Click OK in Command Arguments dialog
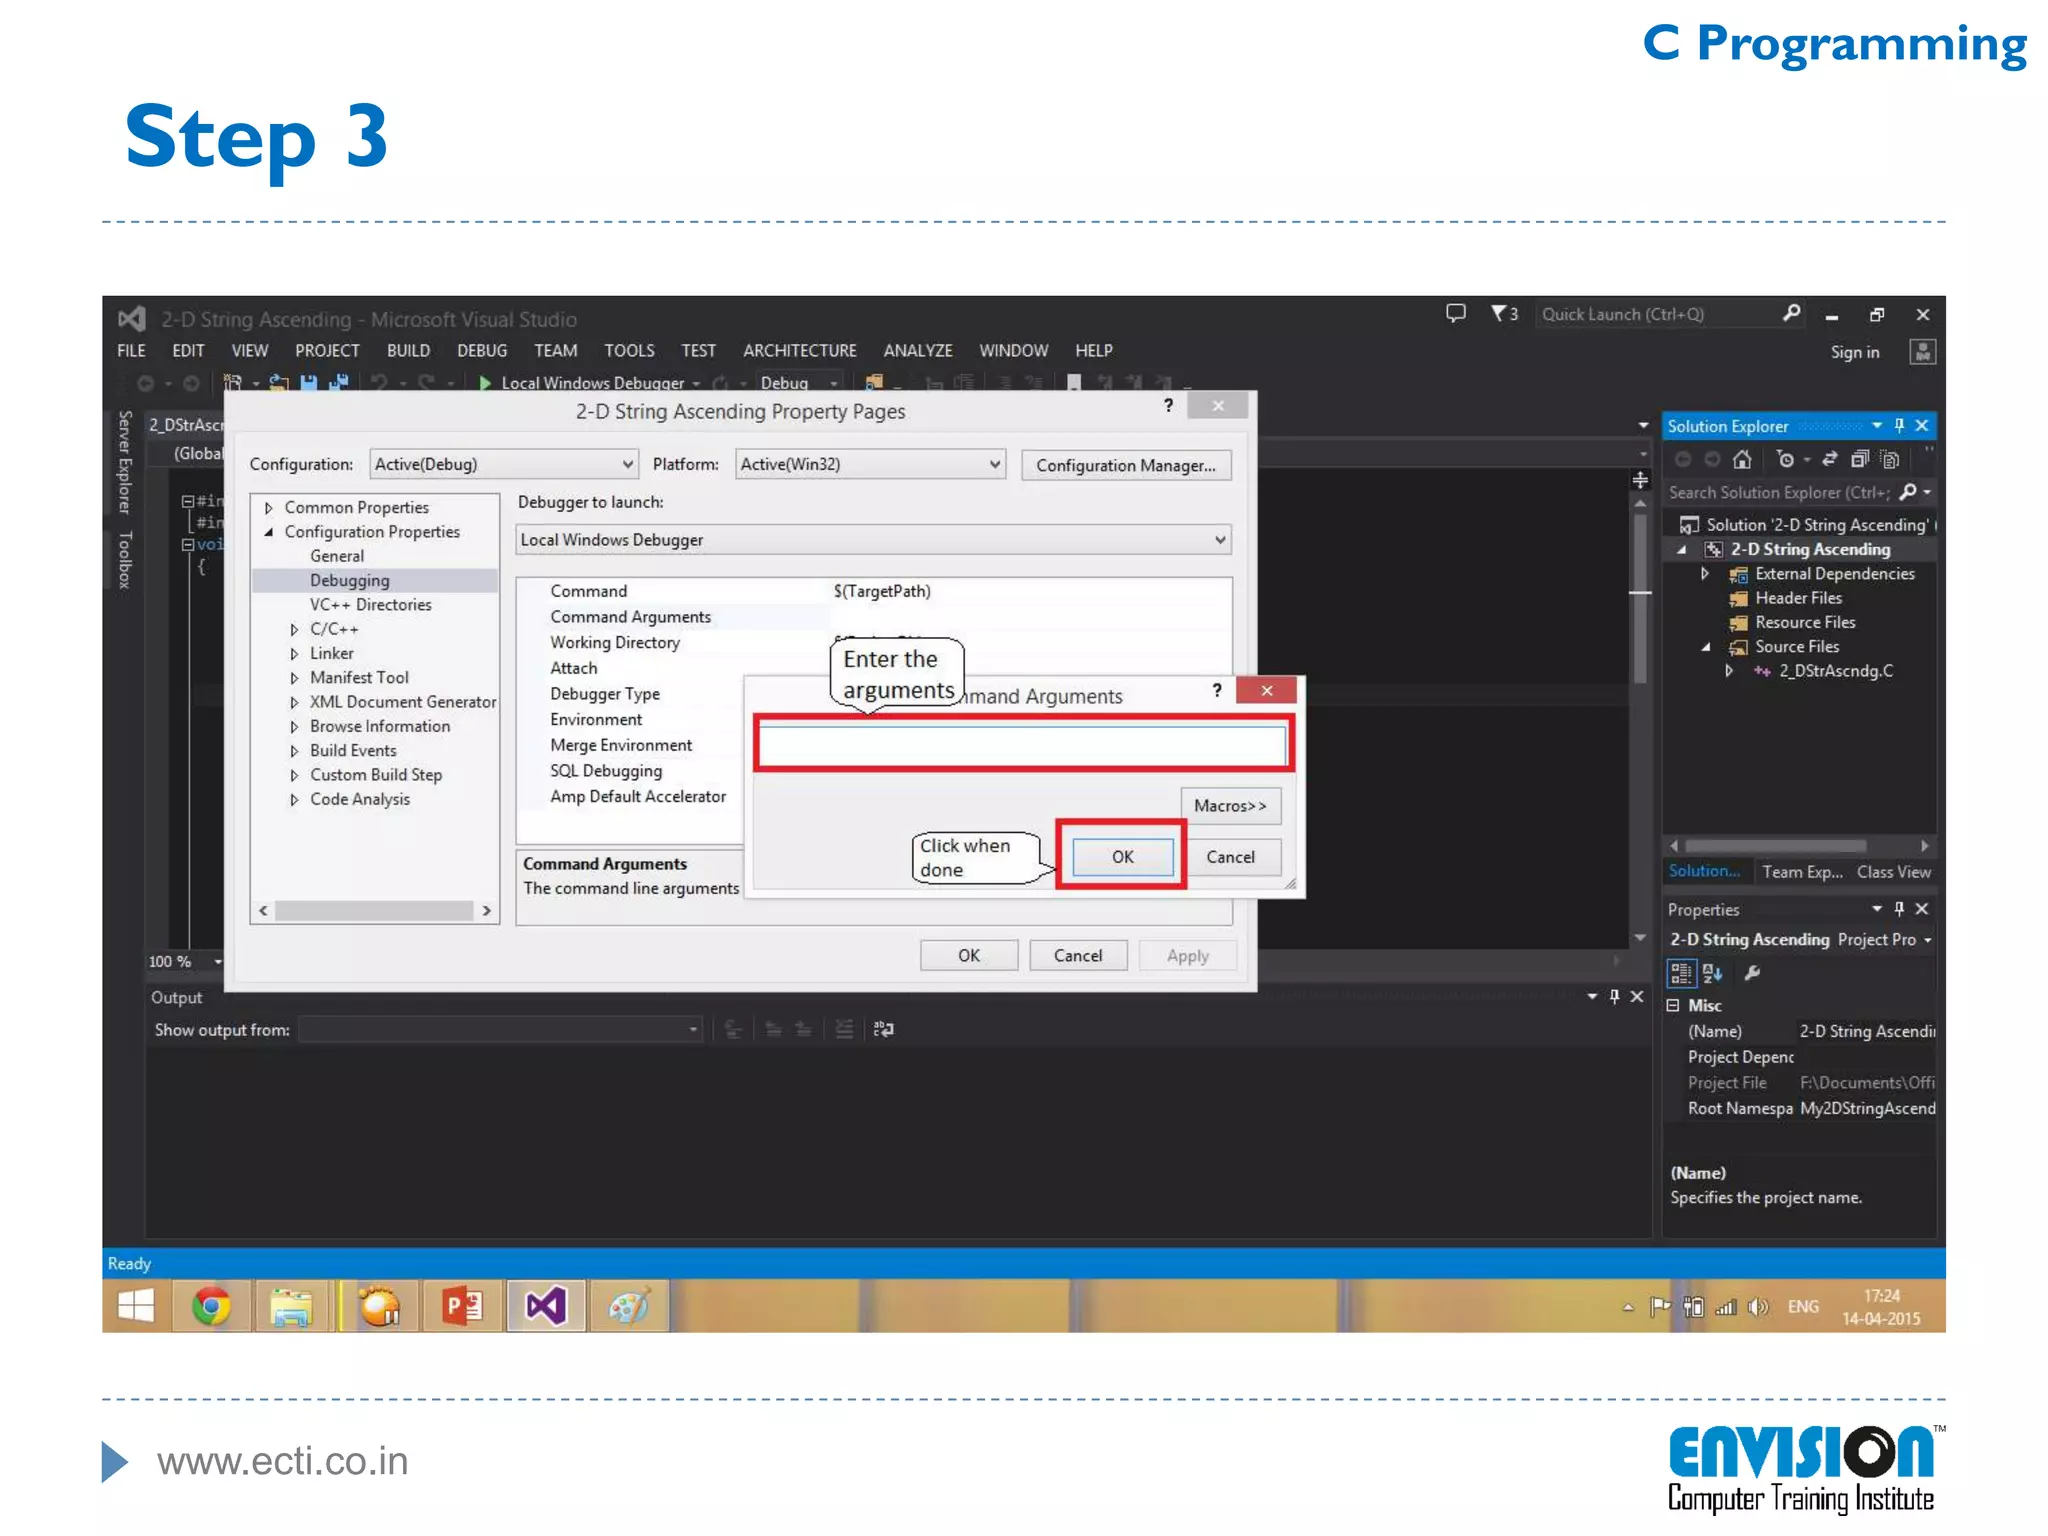The height and width of the screenshot is (1536, 2048). [x=1122, y=857]
